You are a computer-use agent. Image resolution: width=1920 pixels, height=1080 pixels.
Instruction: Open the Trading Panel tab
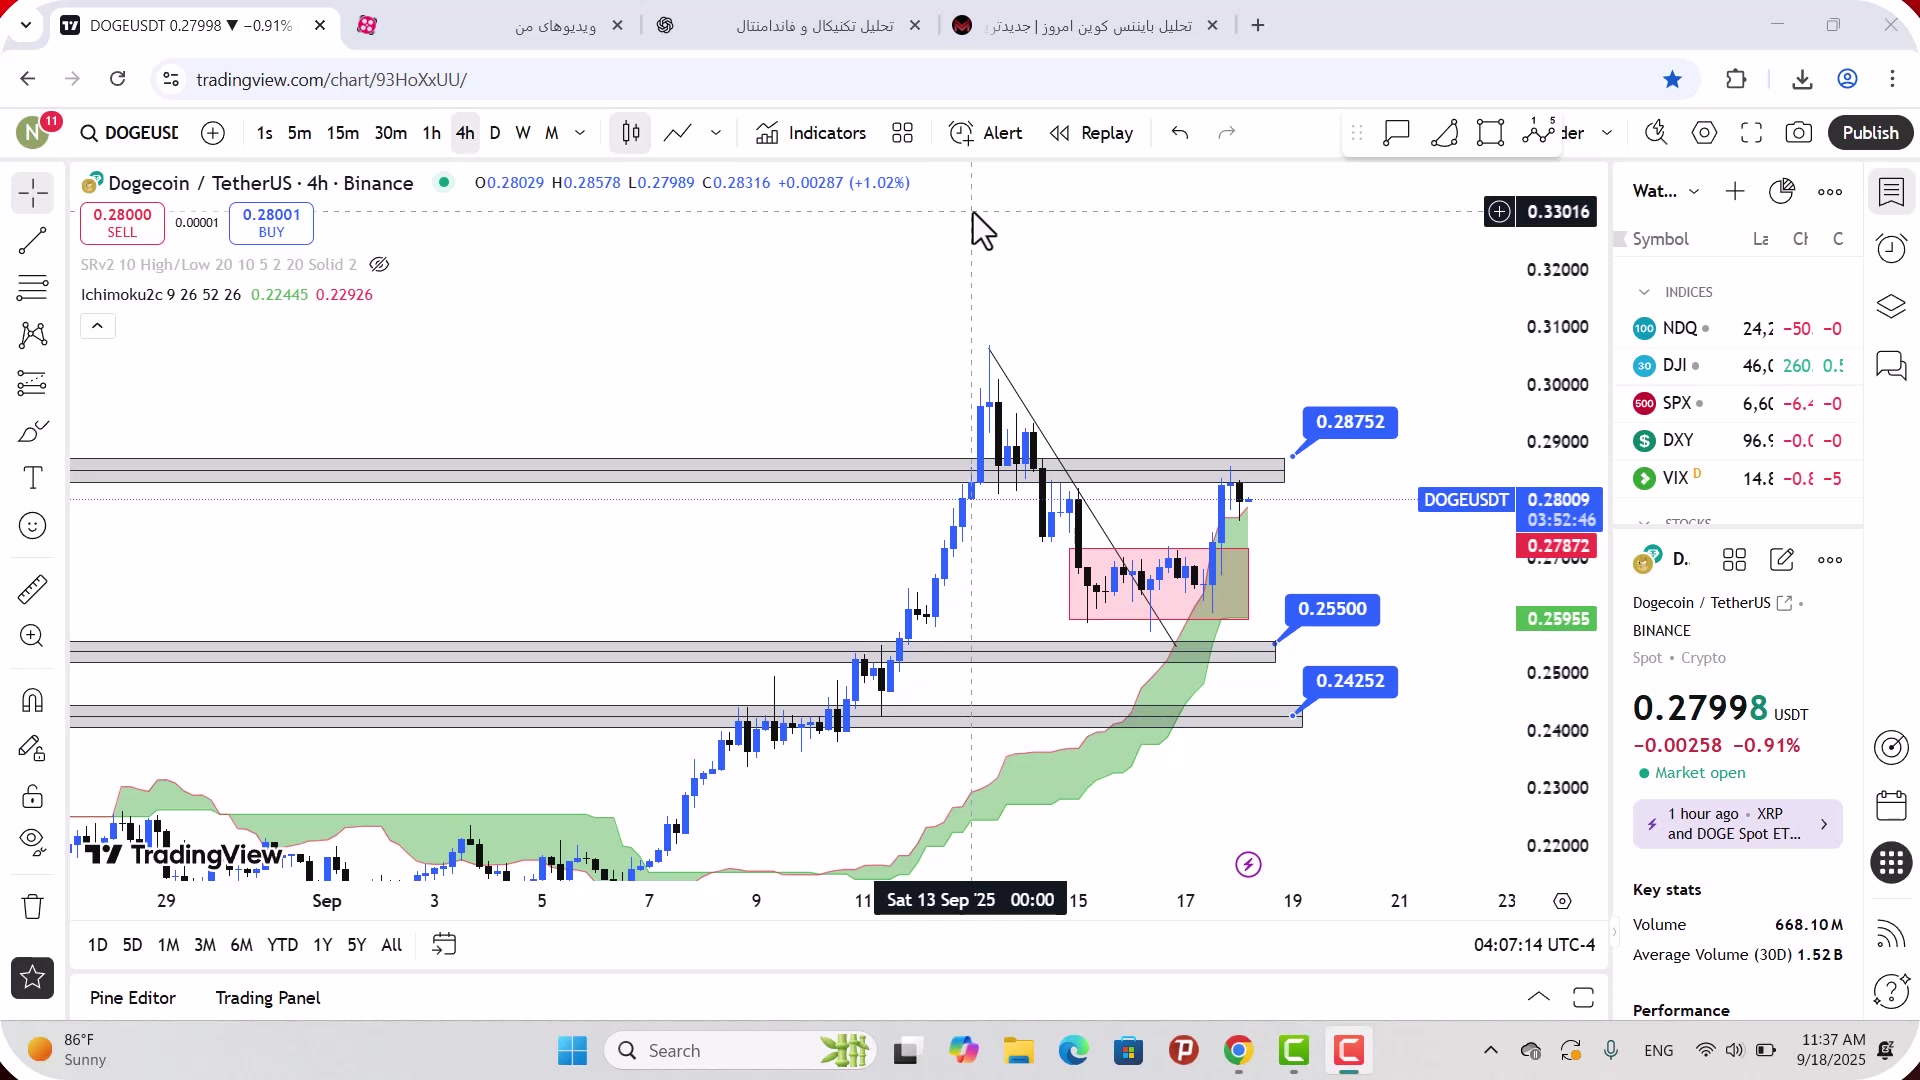268,998
